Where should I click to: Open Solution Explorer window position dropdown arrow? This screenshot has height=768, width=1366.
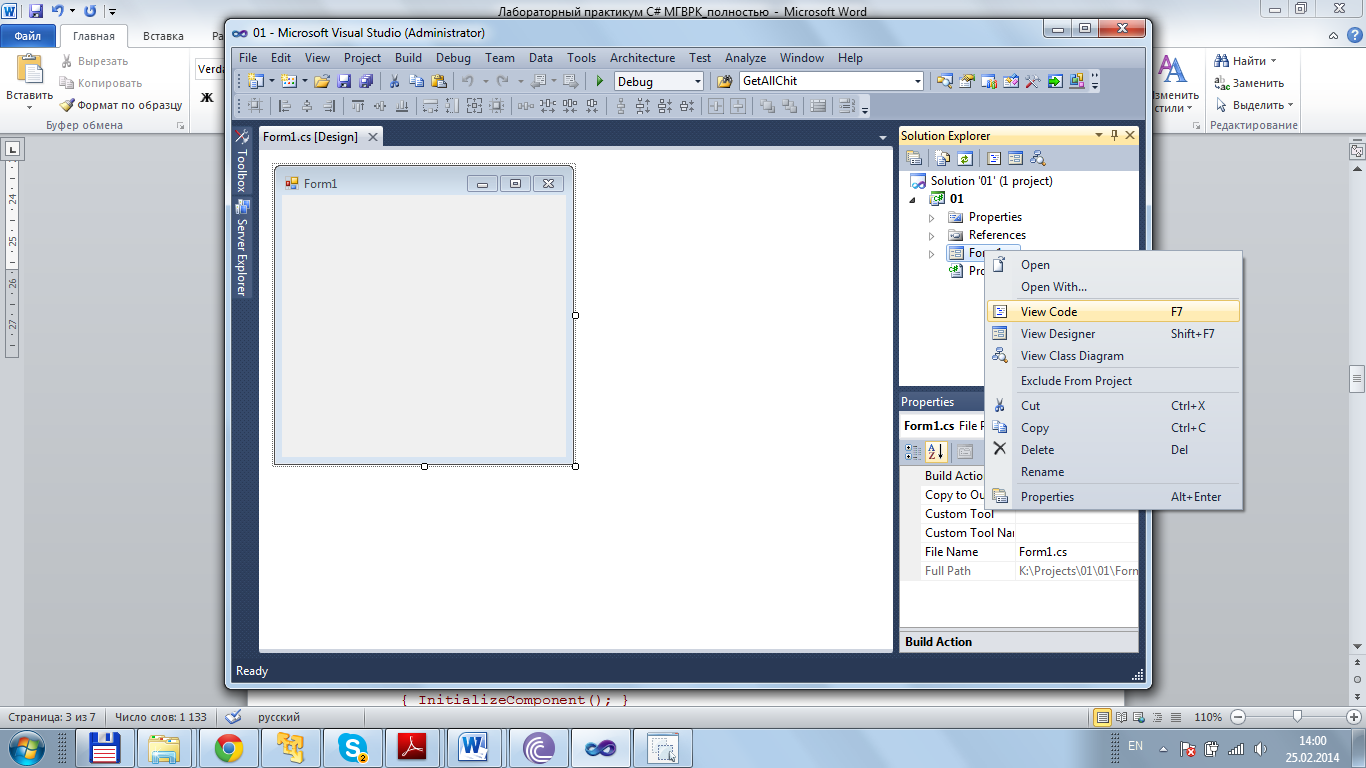[1099, 135]
